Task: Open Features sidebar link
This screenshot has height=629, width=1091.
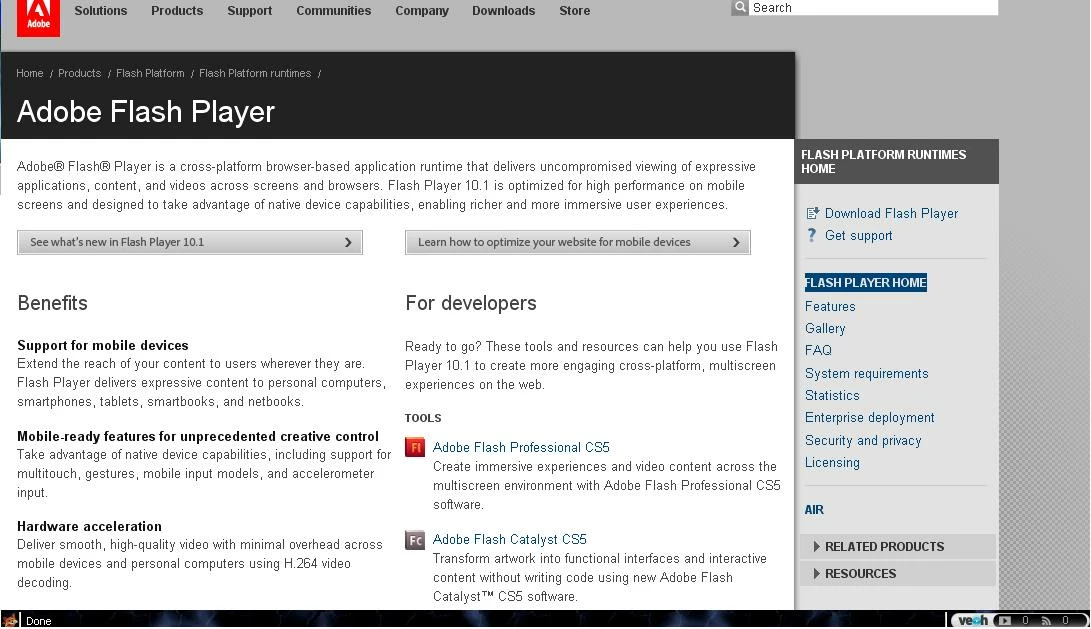Action: click(830, 306)
